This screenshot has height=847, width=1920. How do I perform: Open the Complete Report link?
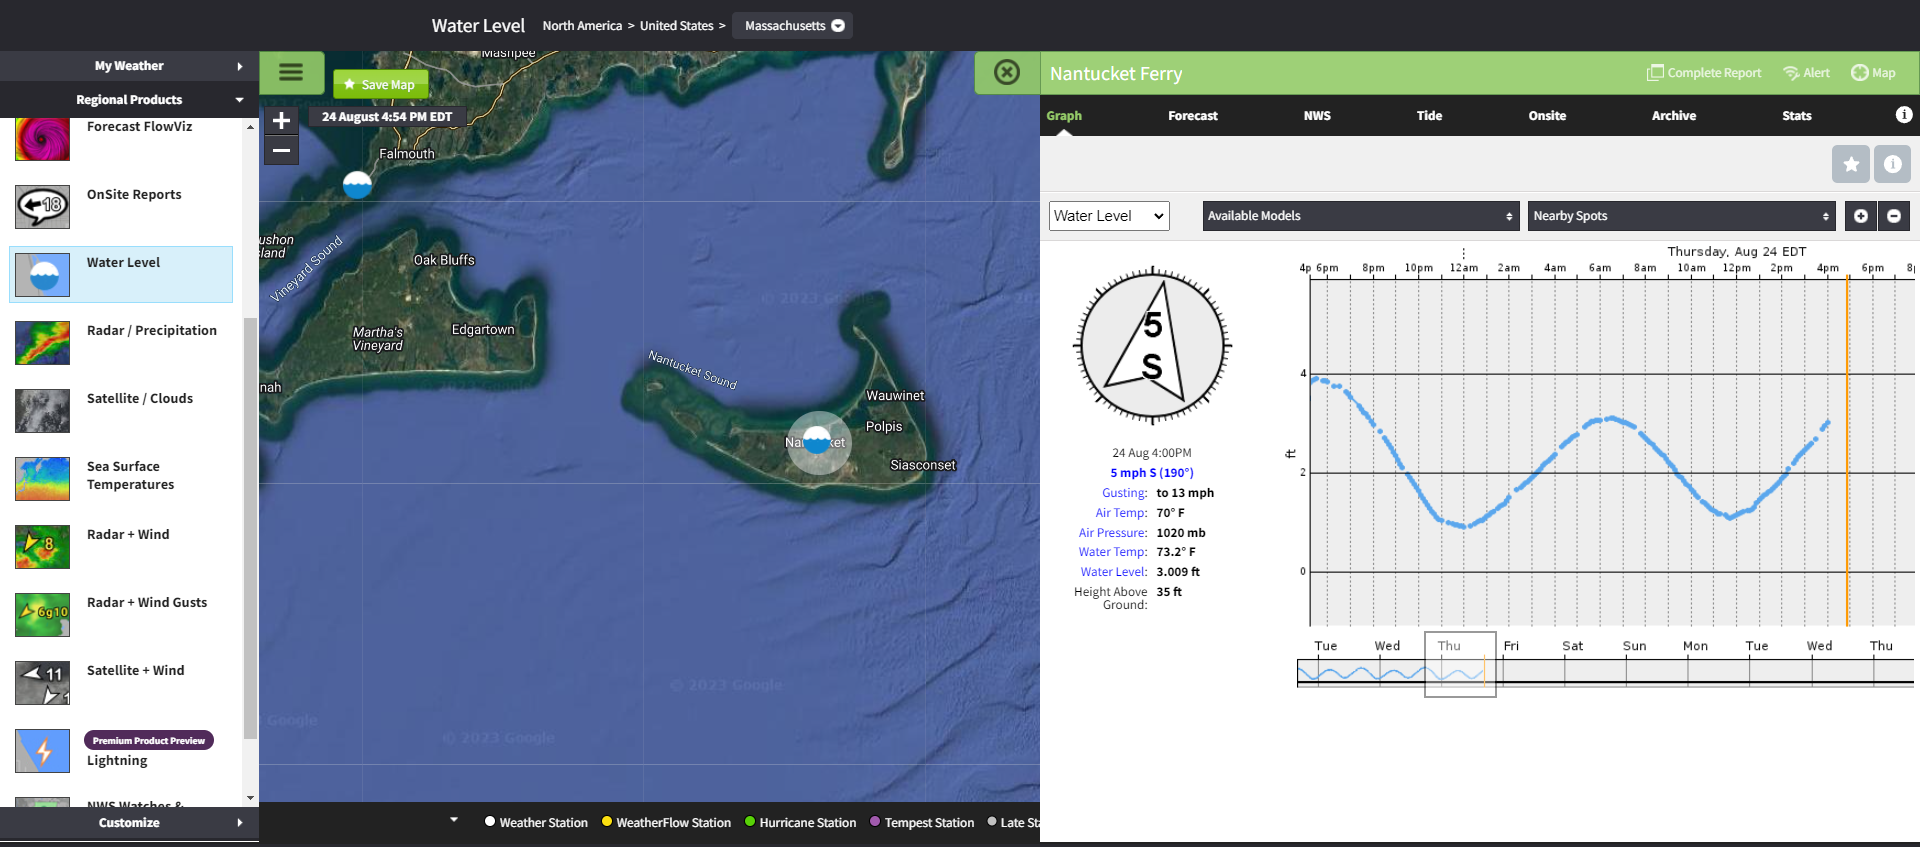[1705, 73]
